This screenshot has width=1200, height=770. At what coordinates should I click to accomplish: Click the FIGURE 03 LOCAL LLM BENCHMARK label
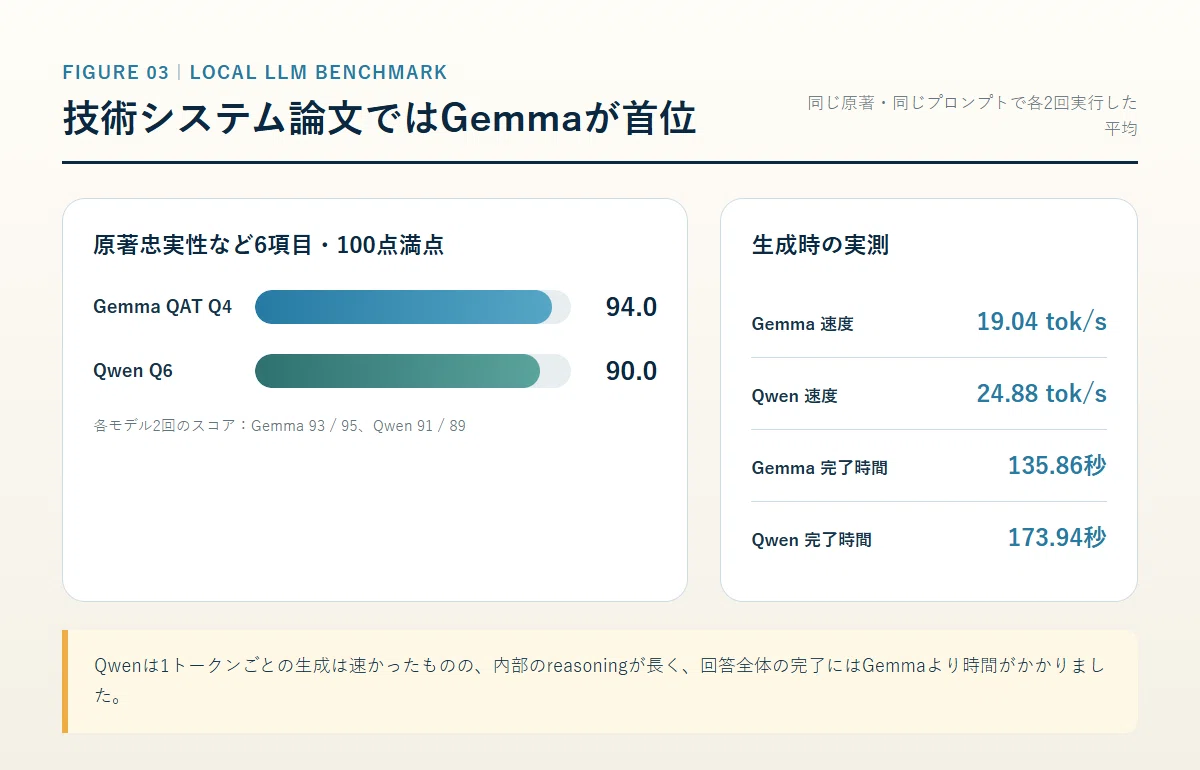[255, 72]
